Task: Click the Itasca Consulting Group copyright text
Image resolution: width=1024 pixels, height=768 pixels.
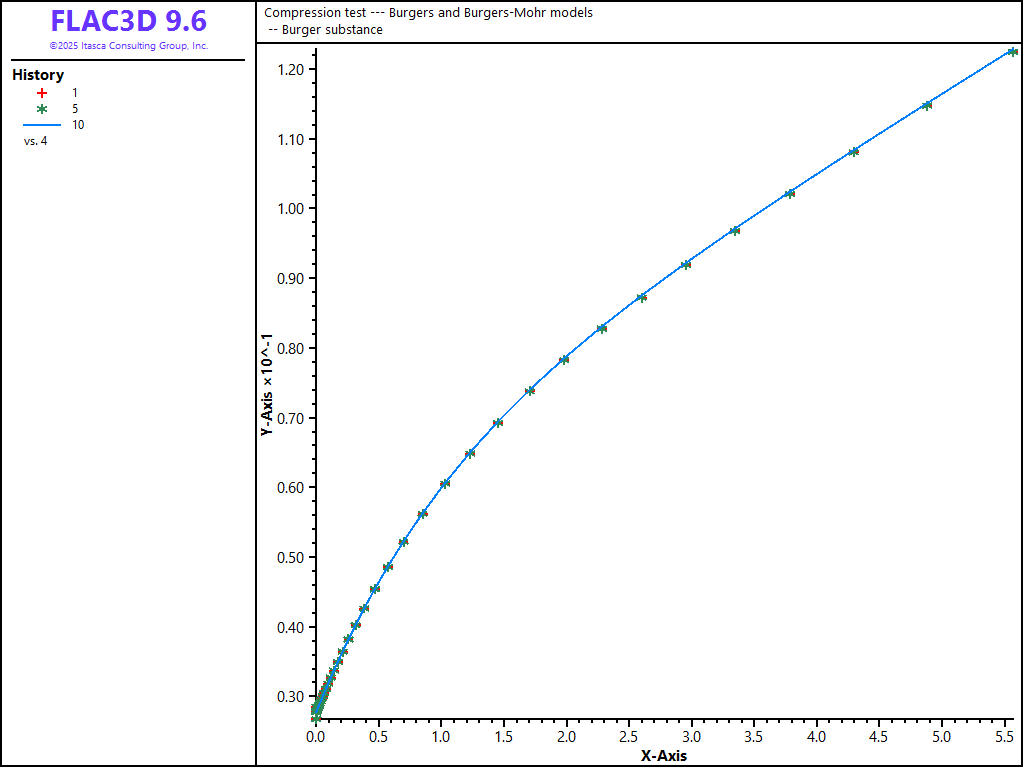Action: coord(129,46)
